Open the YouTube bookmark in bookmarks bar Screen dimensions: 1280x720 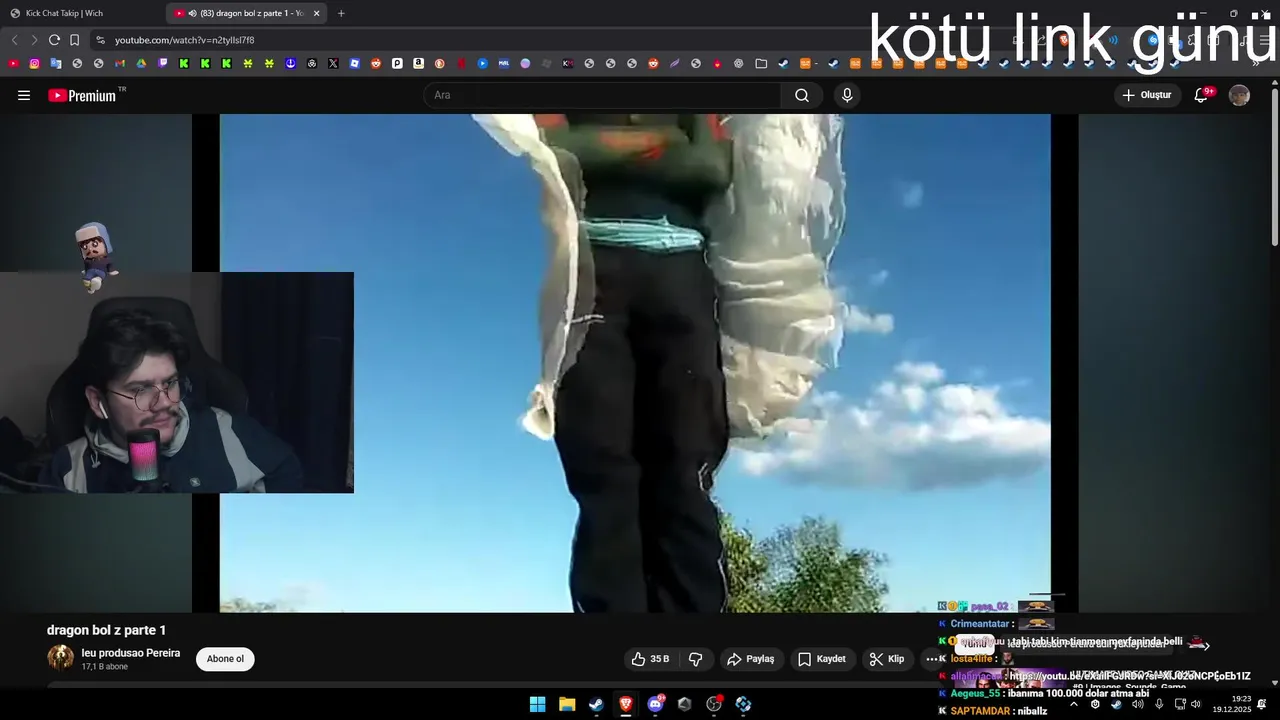pyautogui.click(x=13, y=63)
